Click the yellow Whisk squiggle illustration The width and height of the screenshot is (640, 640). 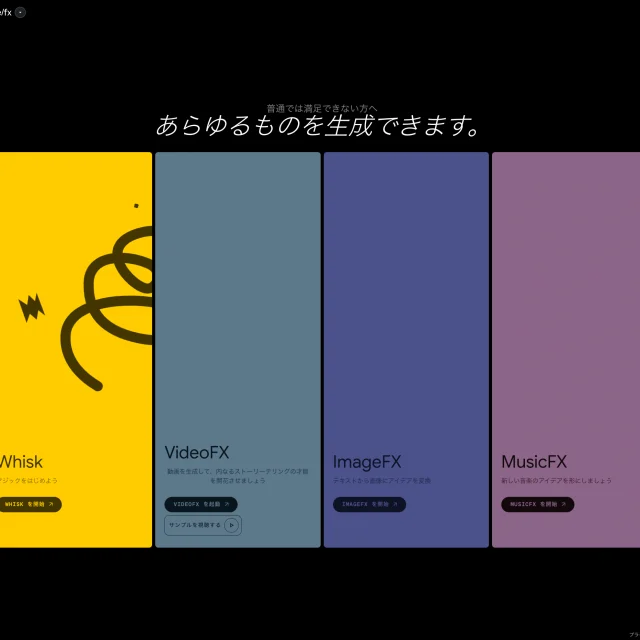click(x=106, y=308)
